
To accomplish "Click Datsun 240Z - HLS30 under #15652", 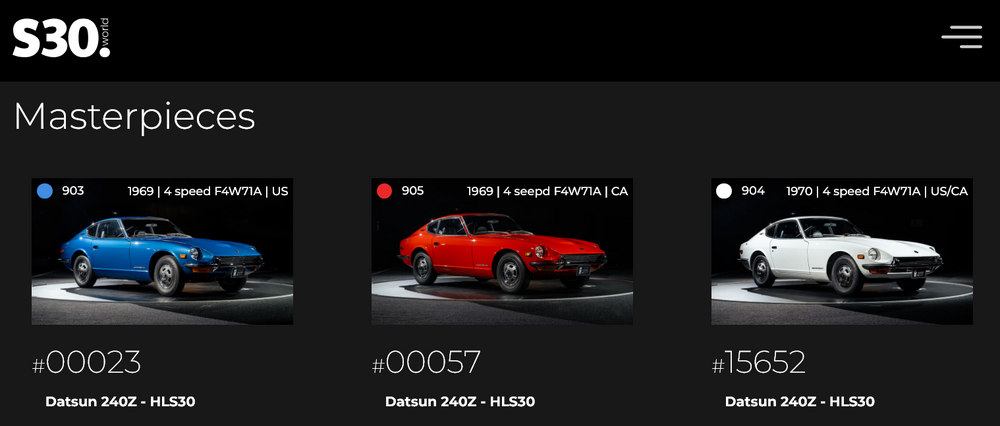I will [x=800, y=402].
